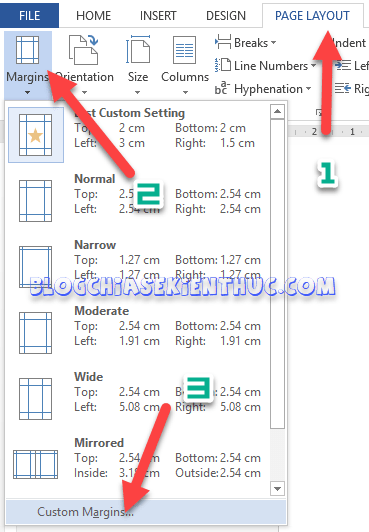Click the margins list scroll-down arrow
The image size is (369, 532).
(277, 489)
